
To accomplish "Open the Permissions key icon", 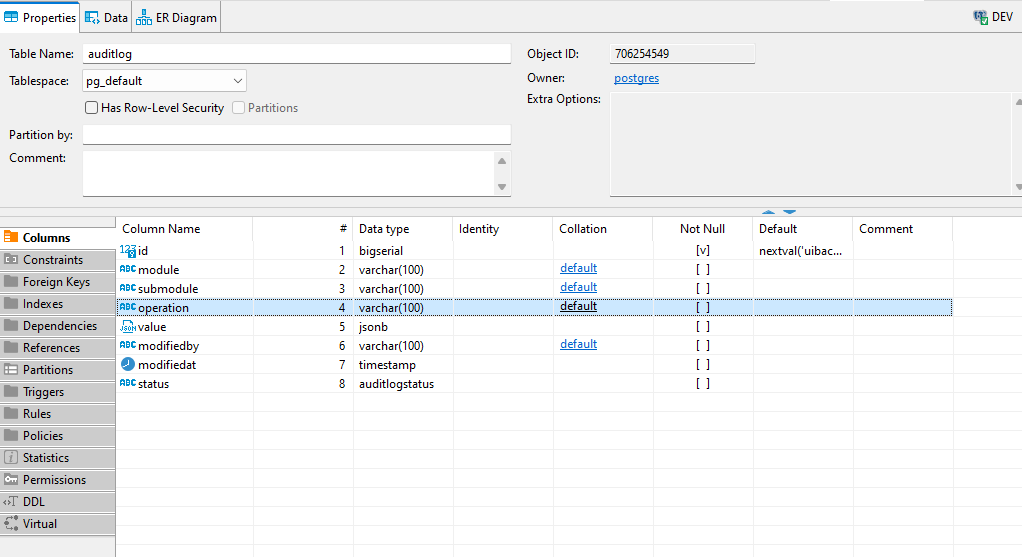I will pyautogui.click(x=11, y=480).
